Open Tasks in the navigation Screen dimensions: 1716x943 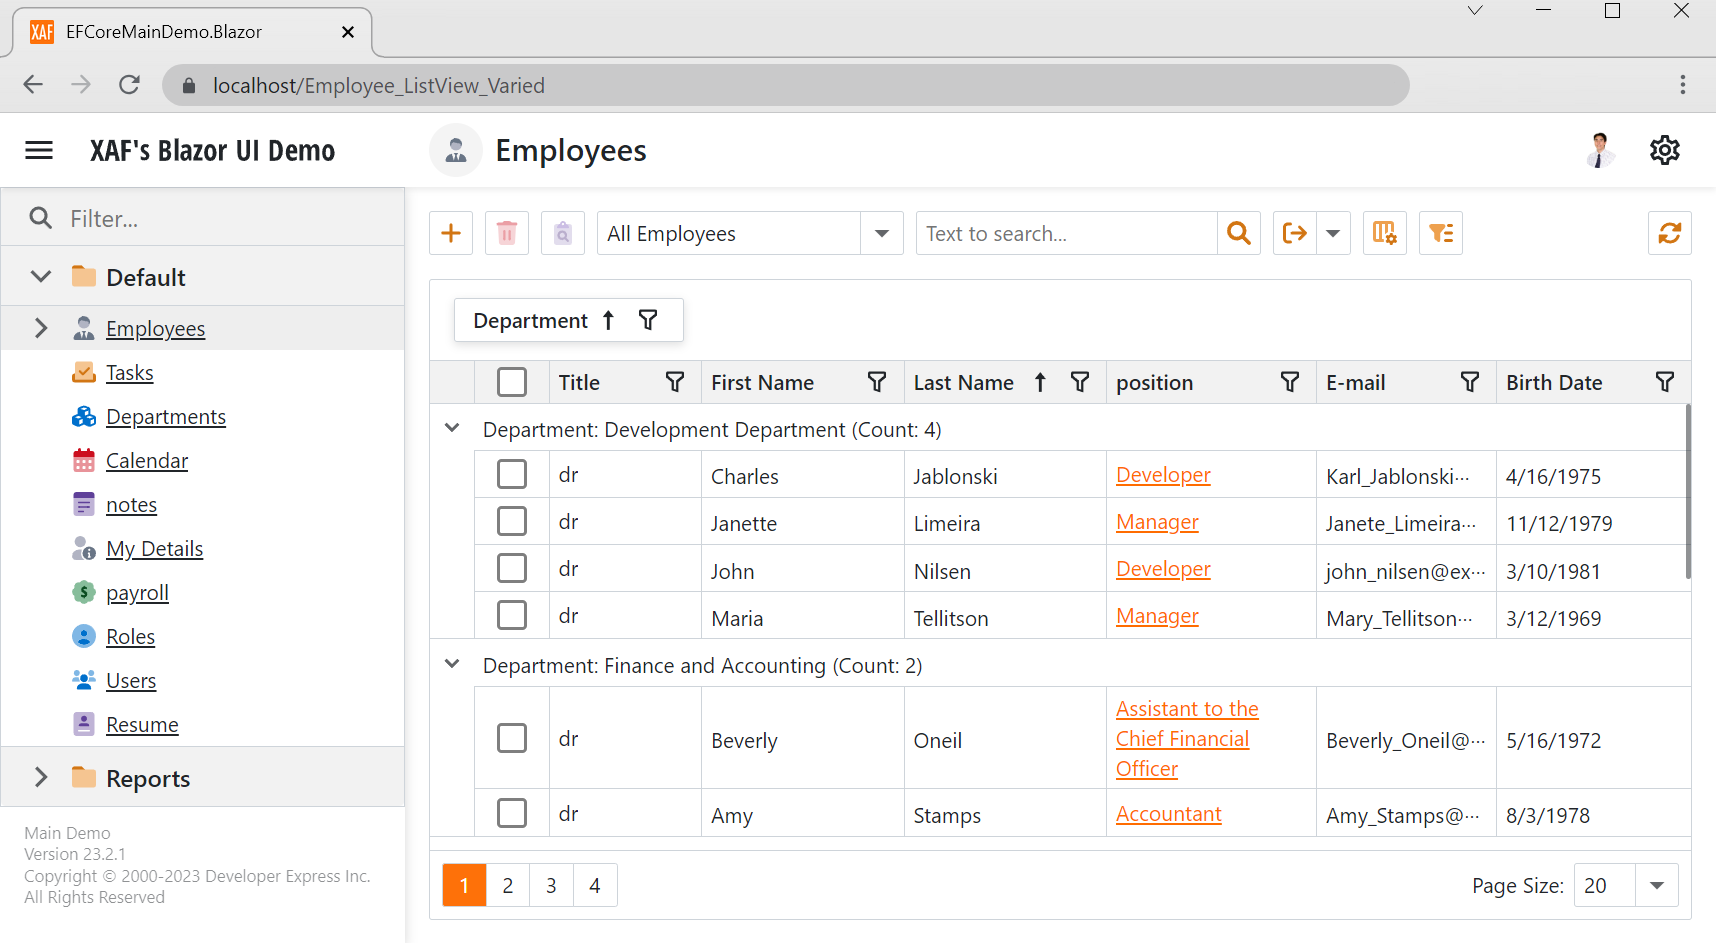coord(130,373)
